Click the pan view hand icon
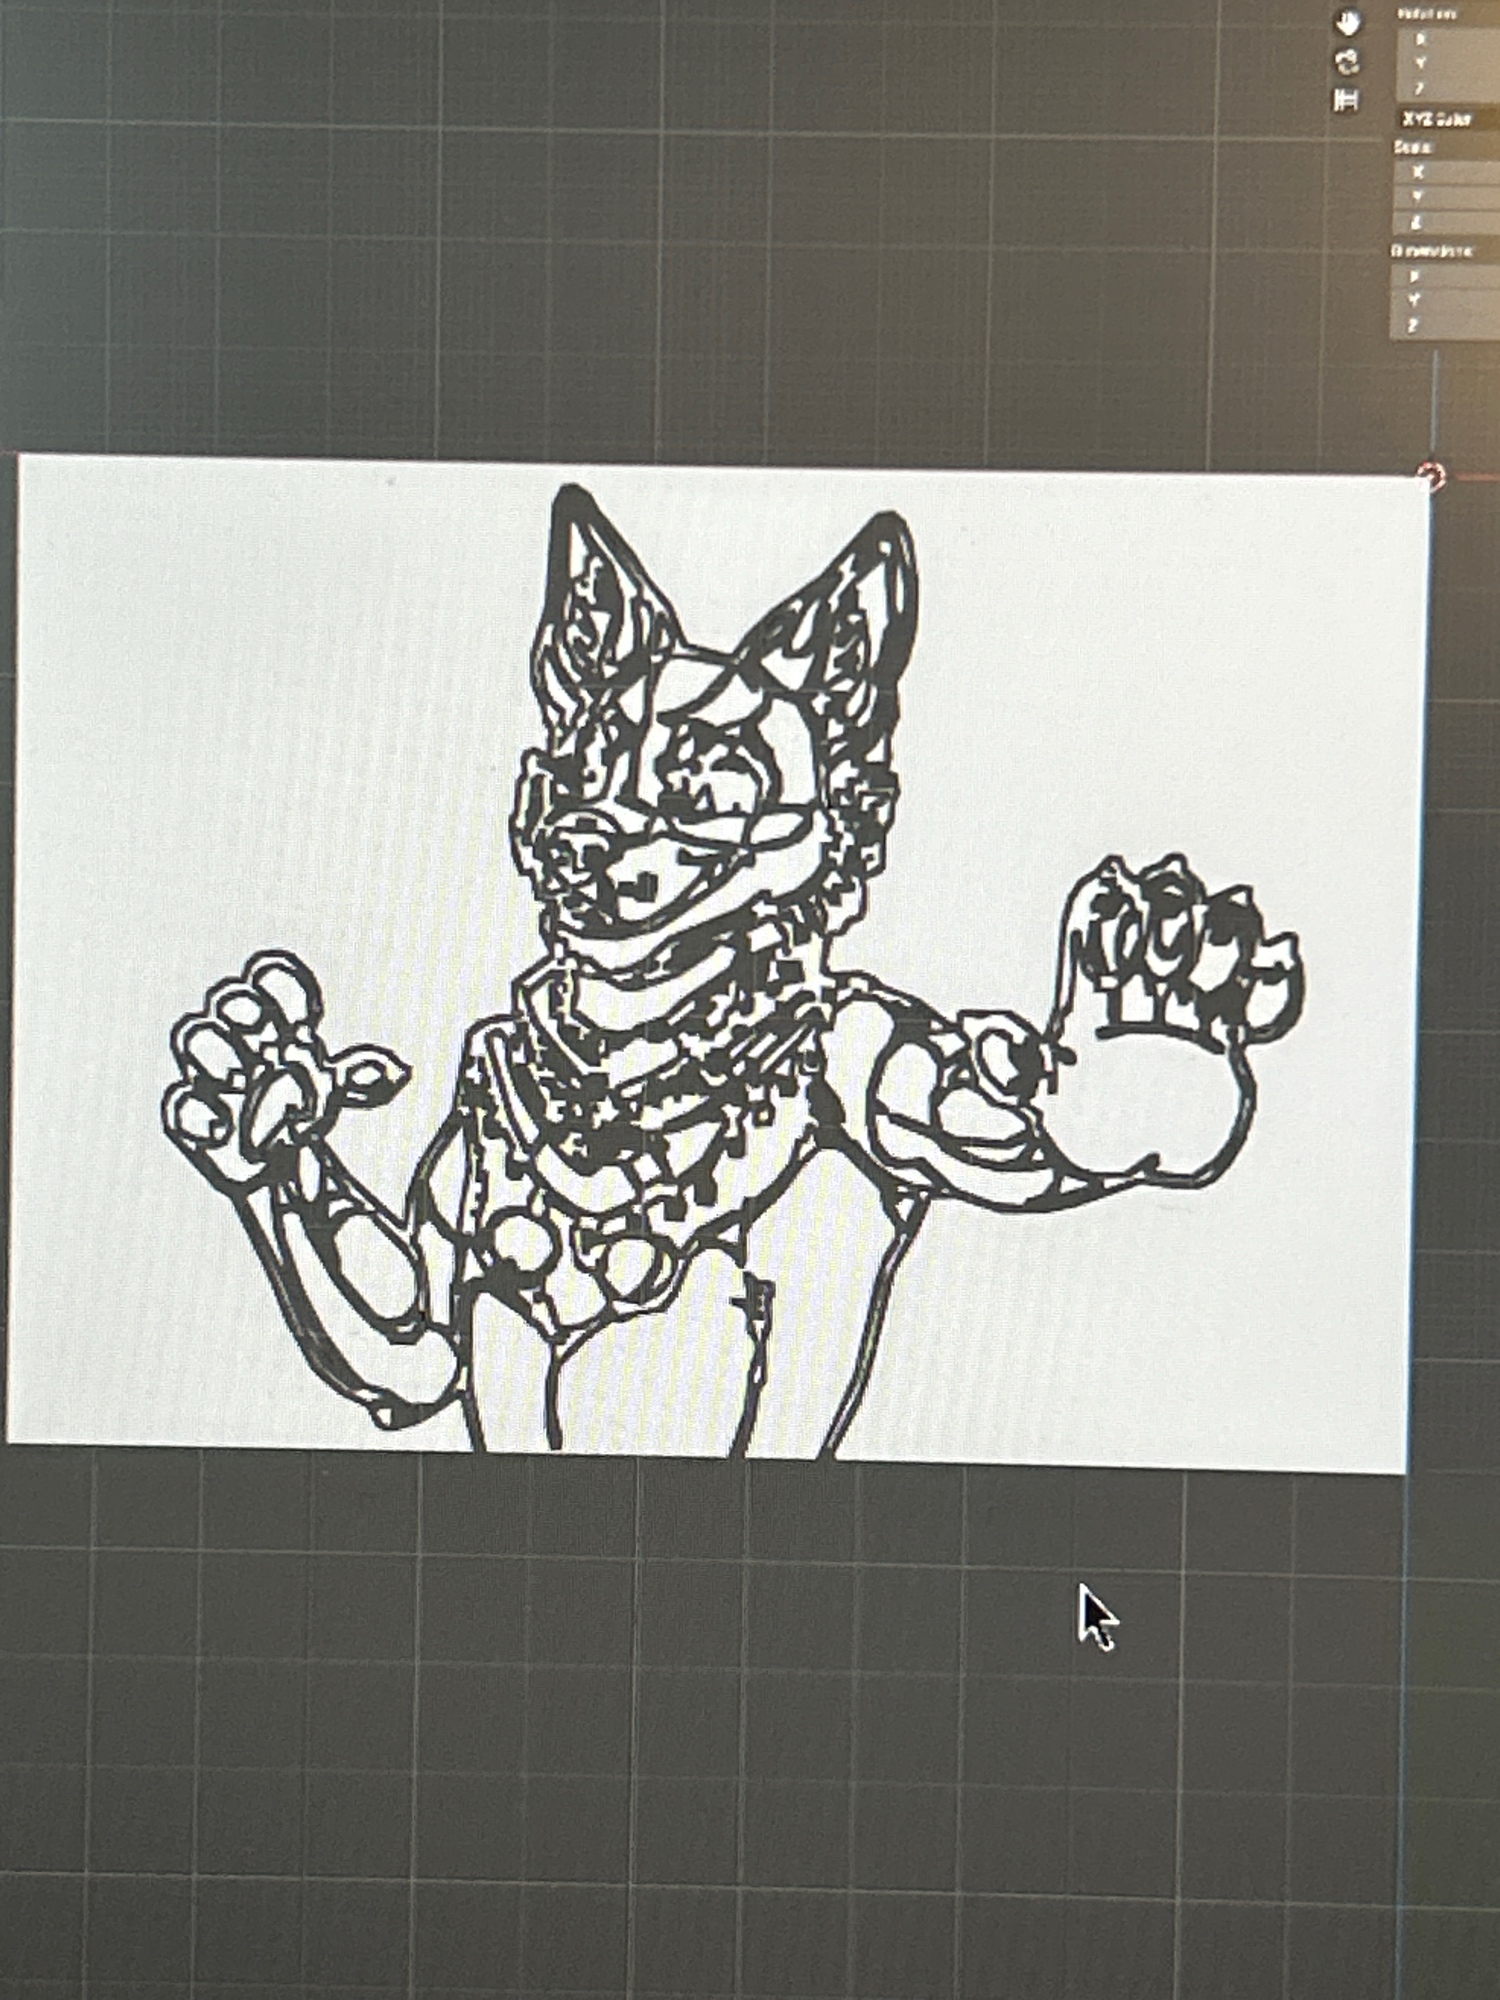This screenshot has width=1500, height=2000. 1348,23
